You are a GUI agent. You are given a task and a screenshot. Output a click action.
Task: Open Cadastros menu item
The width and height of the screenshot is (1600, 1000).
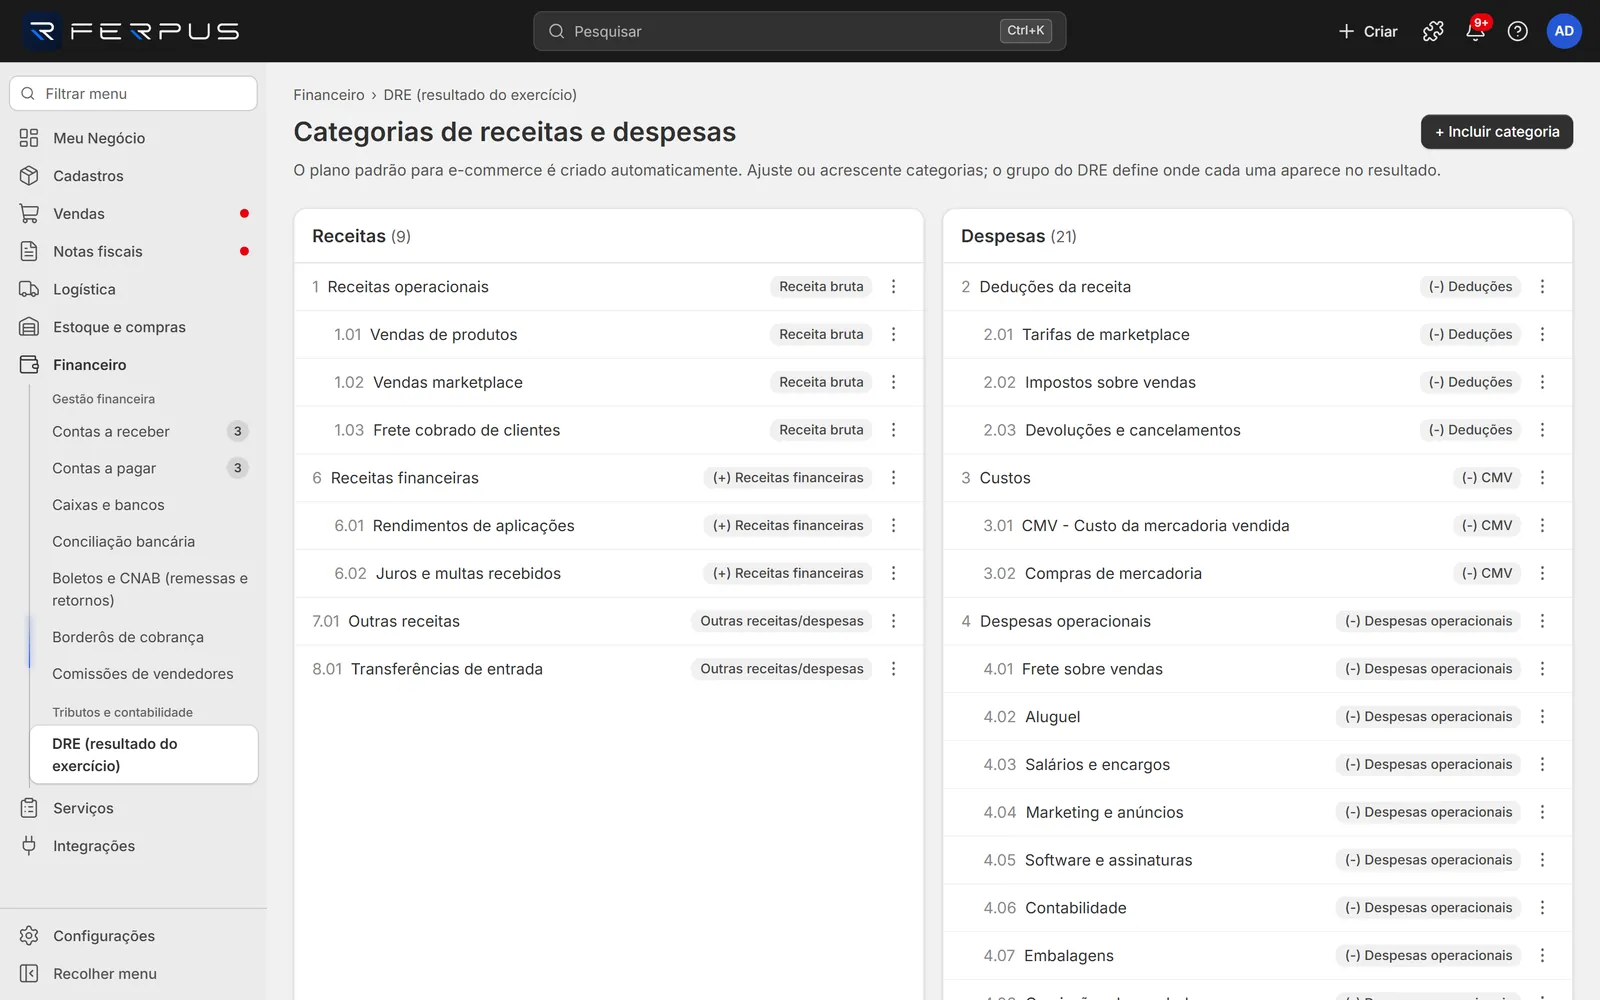pyautogui.click(x=134, y=176)
